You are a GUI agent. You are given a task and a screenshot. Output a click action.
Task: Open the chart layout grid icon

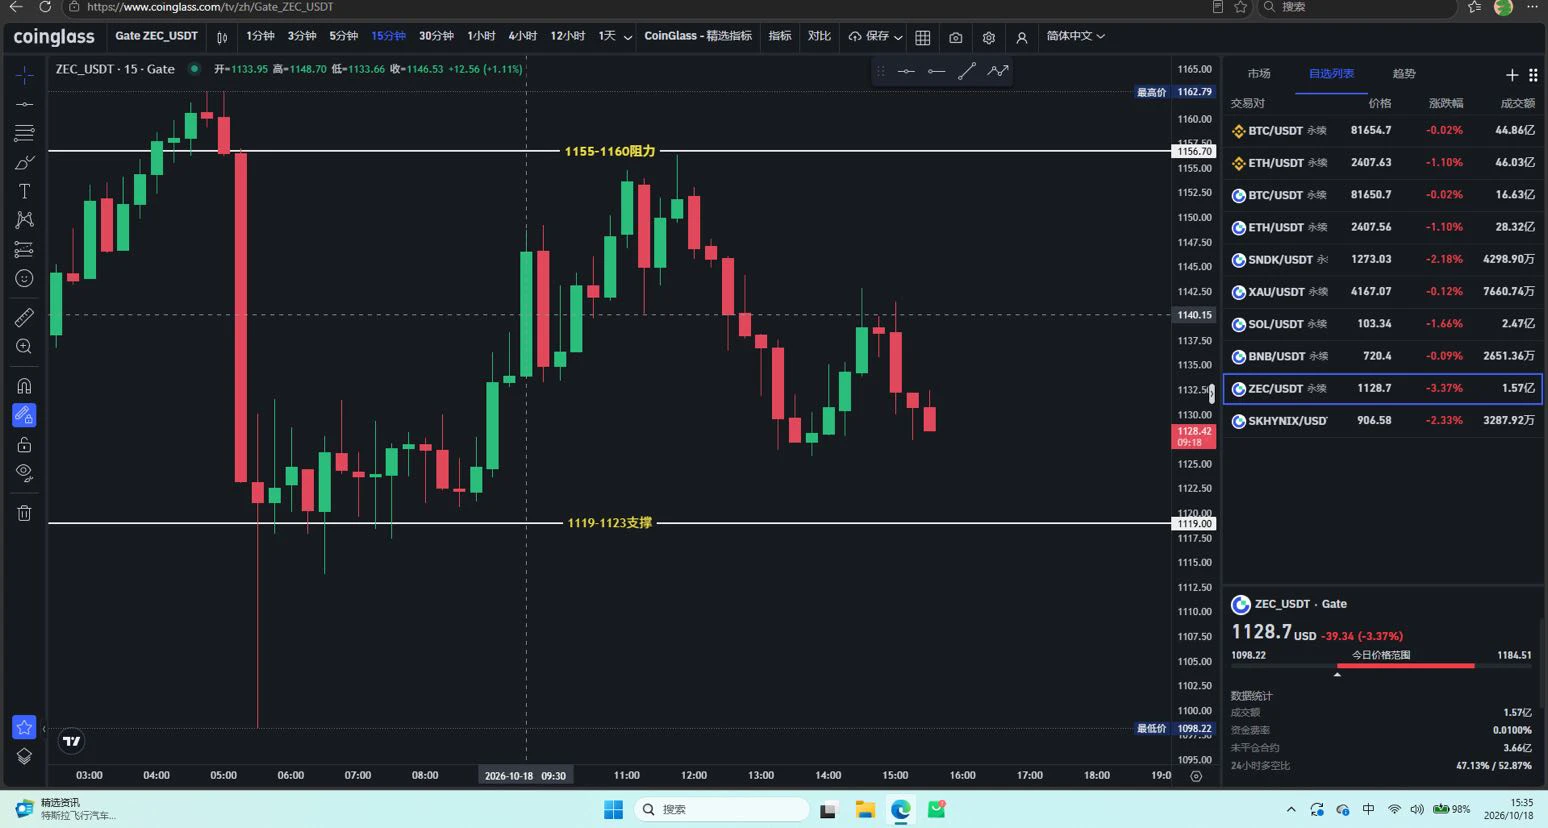pyautogui.click(x=922, y=37)
